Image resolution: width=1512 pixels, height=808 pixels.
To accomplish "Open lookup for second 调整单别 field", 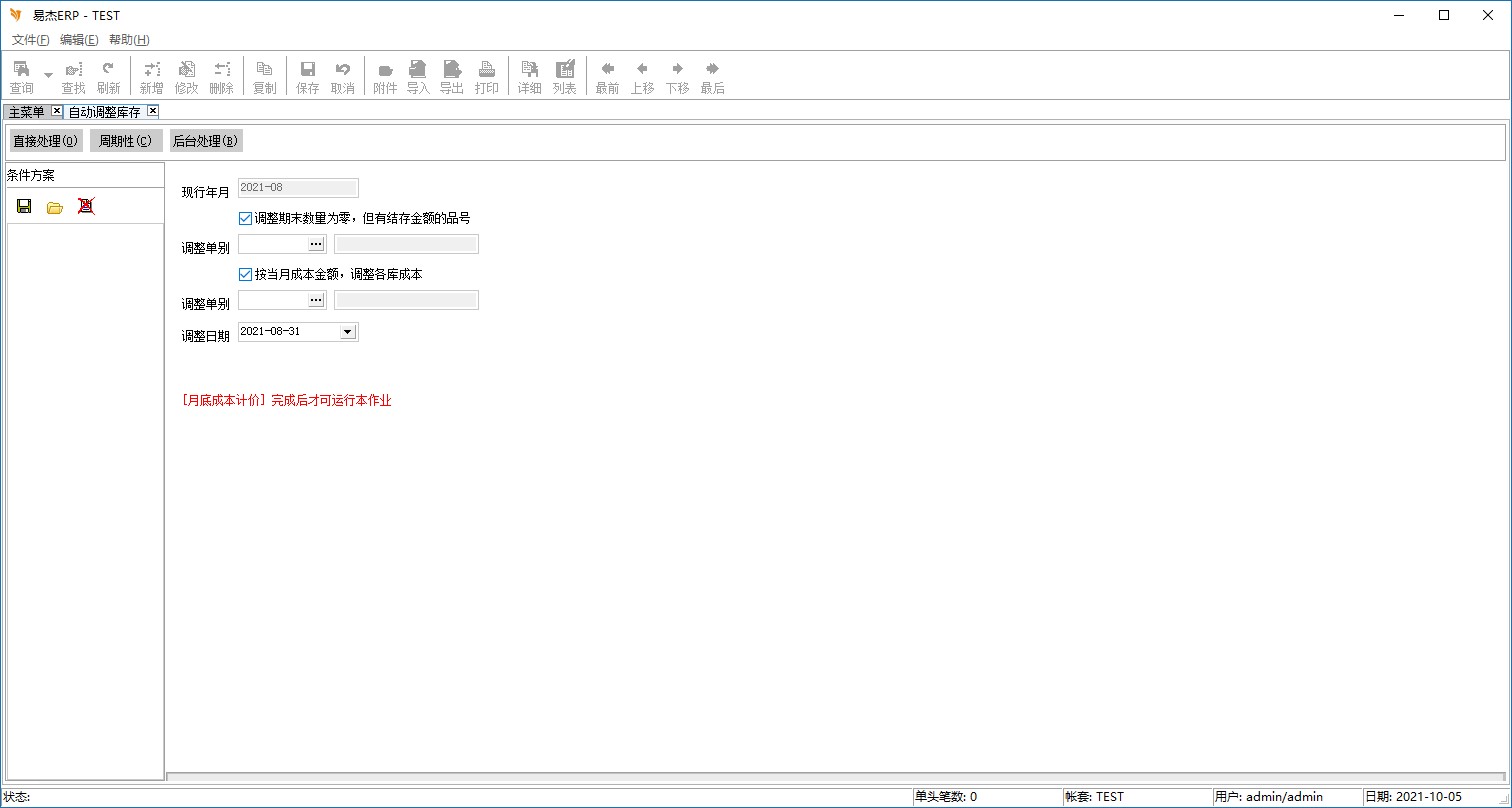I will click(x=316, y=300).
